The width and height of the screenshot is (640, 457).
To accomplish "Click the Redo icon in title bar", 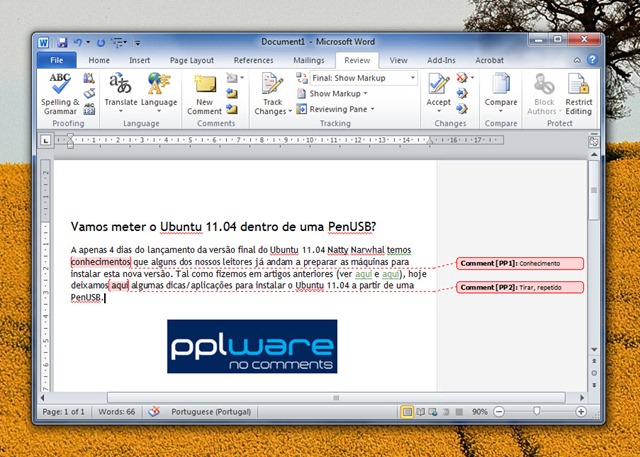I will pos(101,42).
